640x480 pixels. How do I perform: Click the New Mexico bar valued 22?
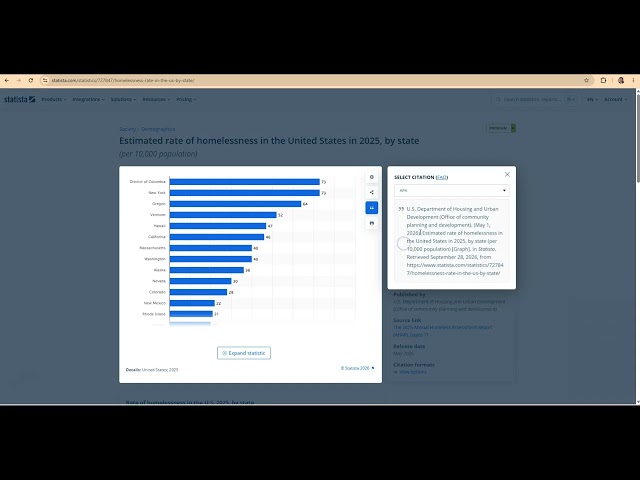192,303
